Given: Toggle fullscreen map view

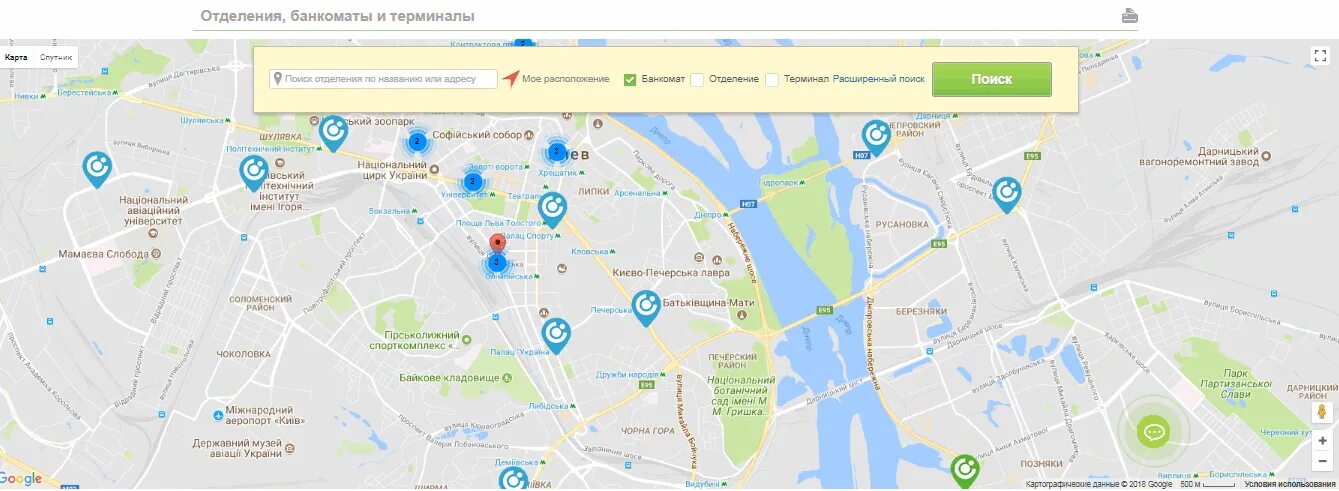Looking at the screenshot, I should [x=1320, y=56].
